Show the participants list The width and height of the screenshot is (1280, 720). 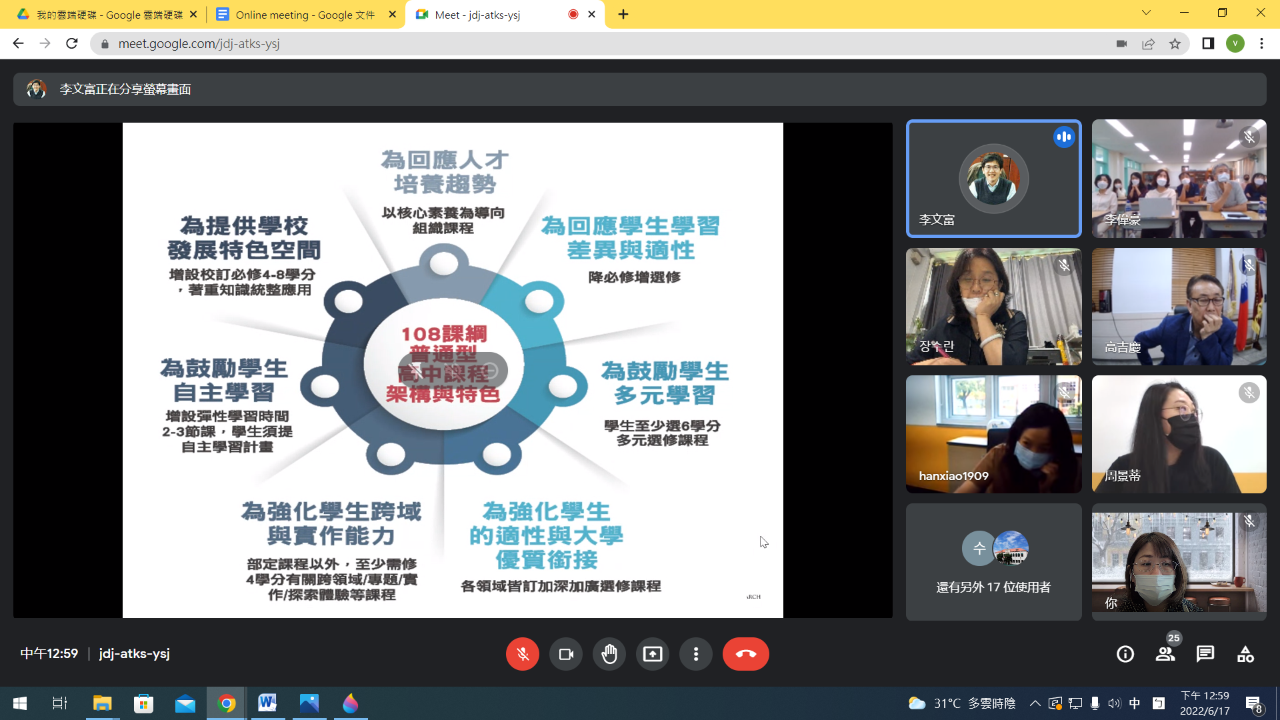(1165, 654)
